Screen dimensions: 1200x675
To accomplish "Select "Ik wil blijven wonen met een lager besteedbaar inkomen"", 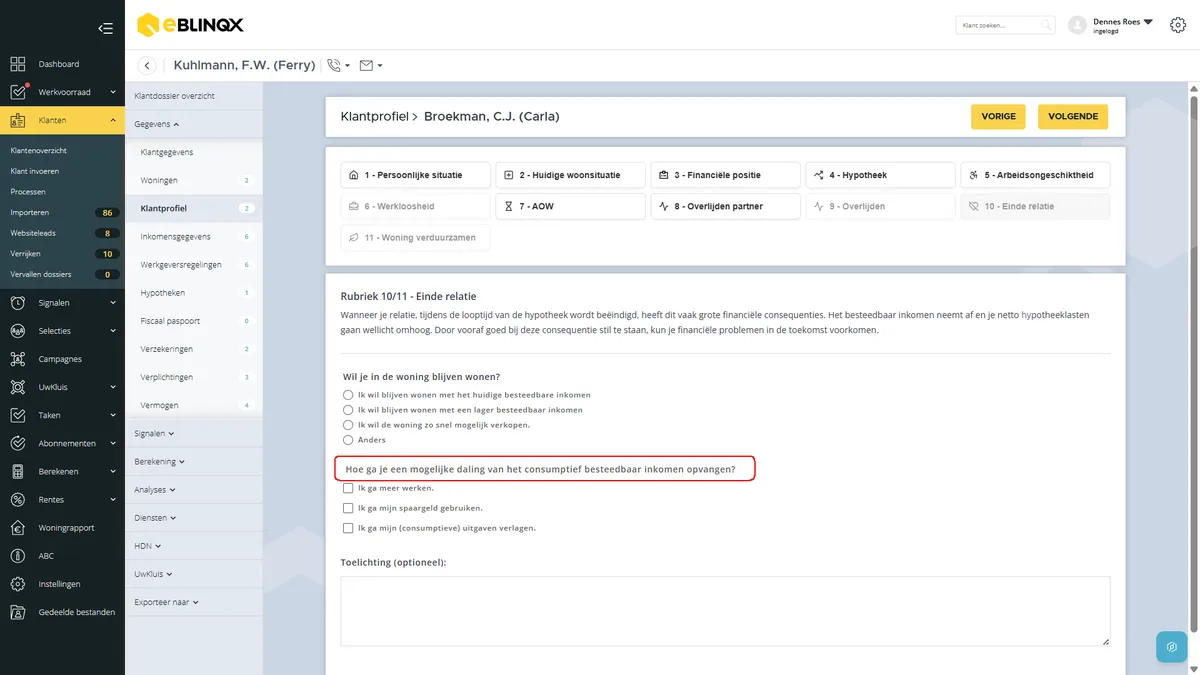I will point(348,410).
